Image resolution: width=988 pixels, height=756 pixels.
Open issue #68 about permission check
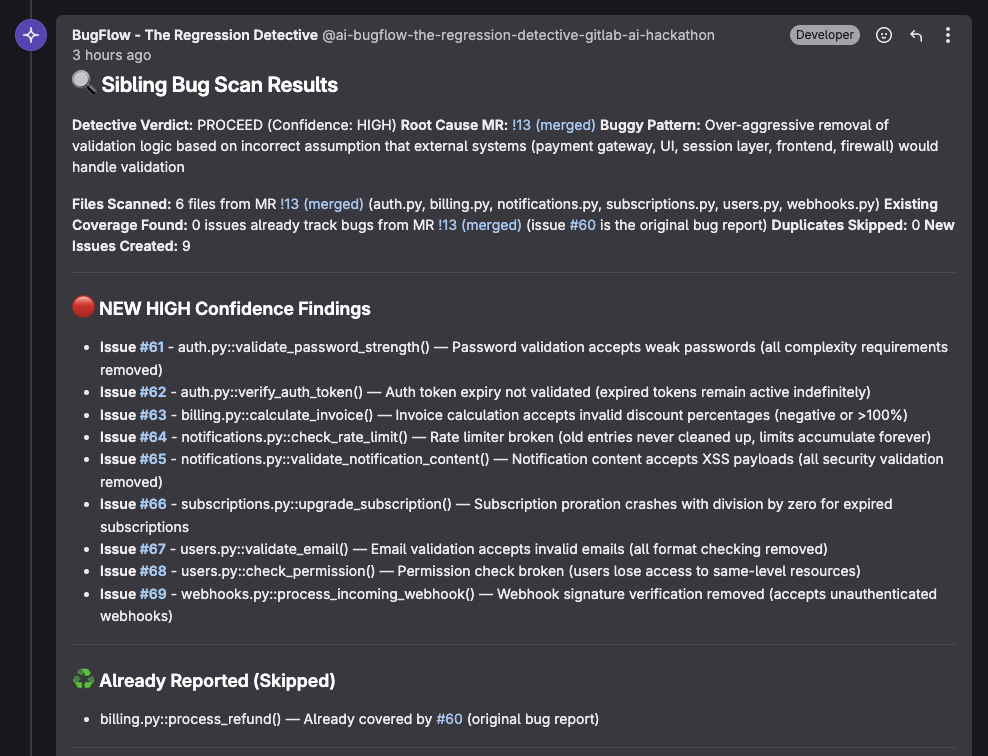pyautogui.click(x=152, y=571)
